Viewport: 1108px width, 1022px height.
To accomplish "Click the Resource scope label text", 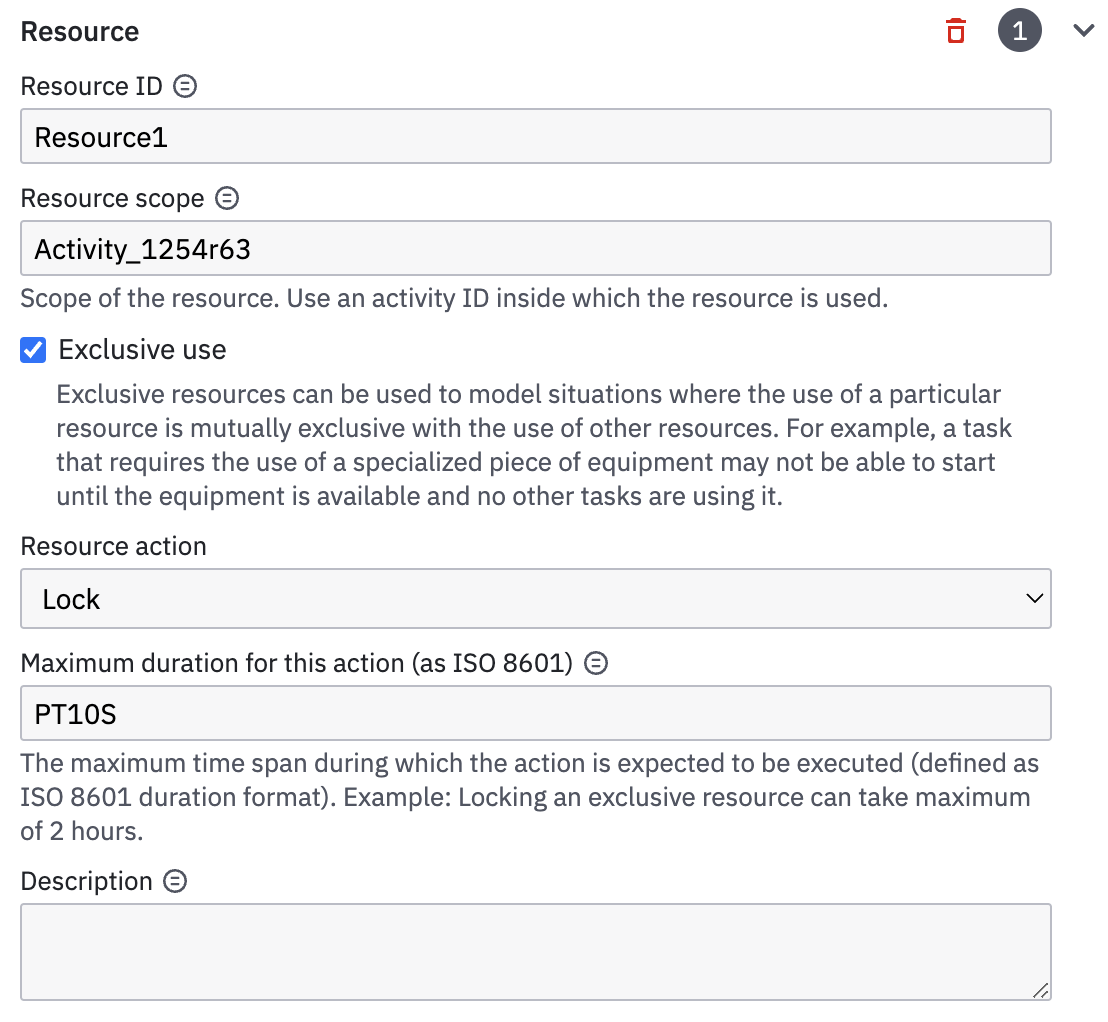I will (112, 198).
